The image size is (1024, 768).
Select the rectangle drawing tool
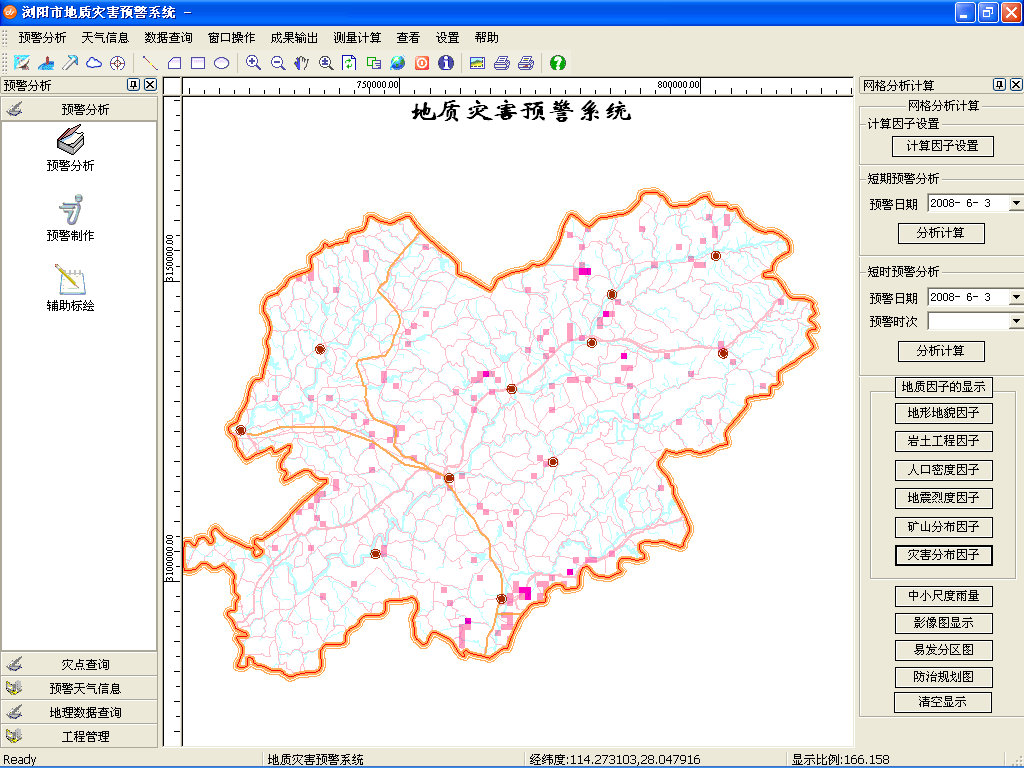pos(198,63)
